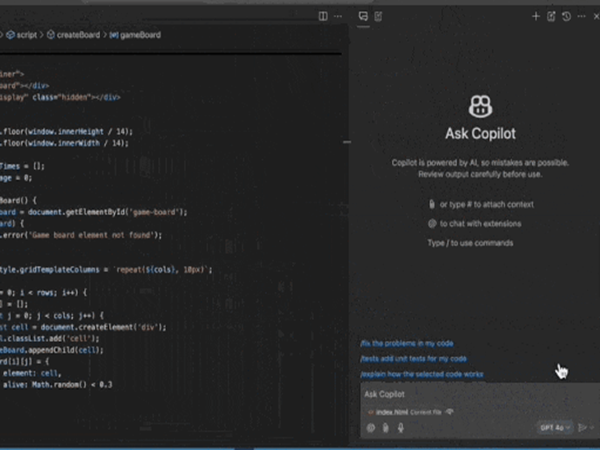Show chat history clock icon
The width and height of the screenshot is (600, 450).
click(566, 16)
